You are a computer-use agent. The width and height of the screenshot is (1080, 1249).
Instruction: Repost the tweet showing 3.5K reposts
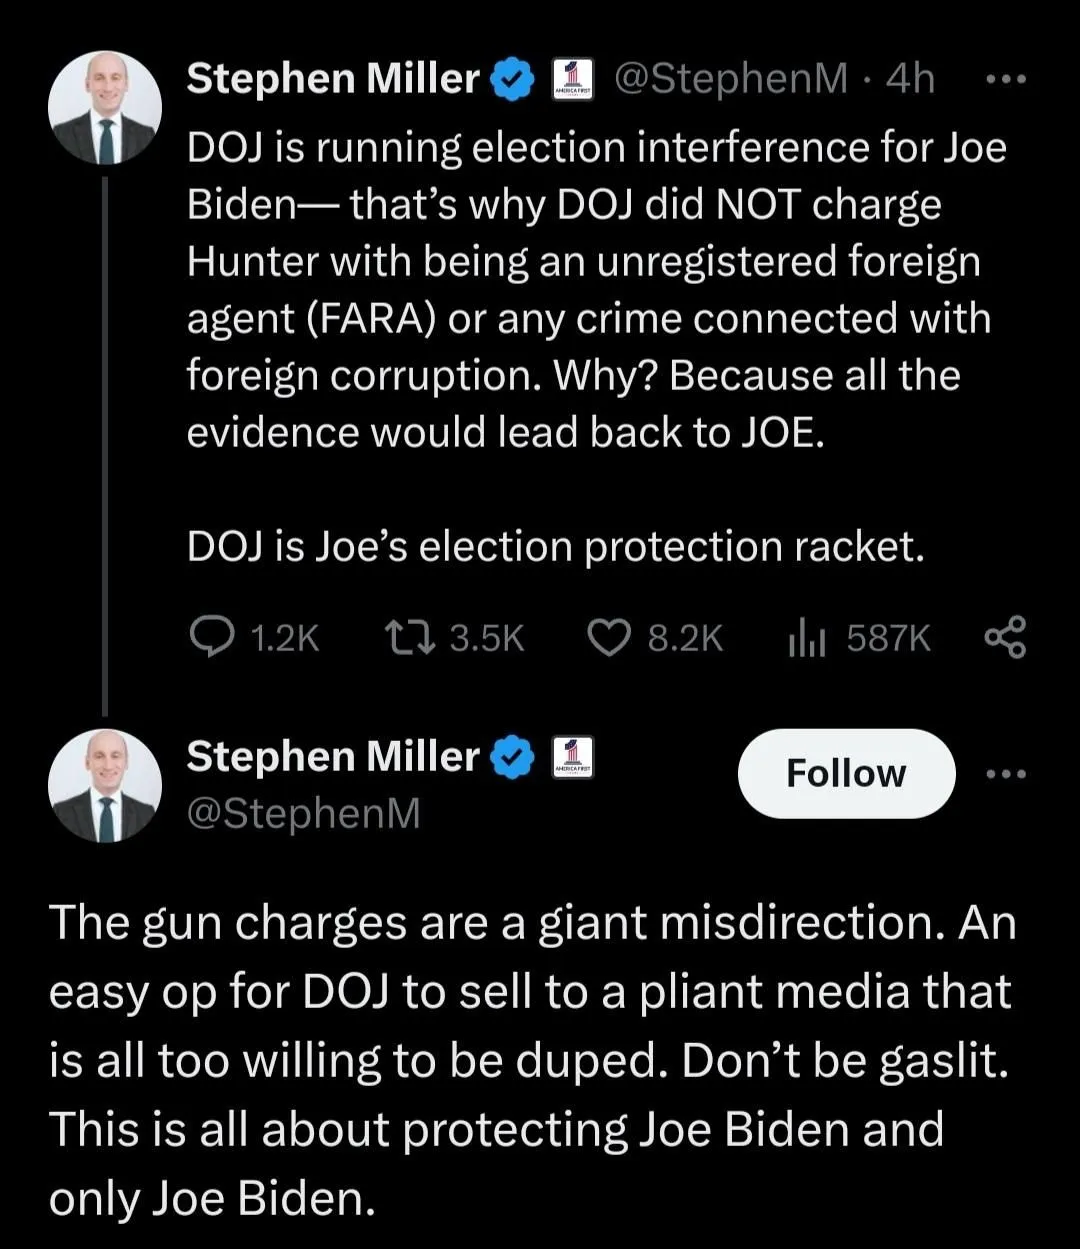[409, 637]
